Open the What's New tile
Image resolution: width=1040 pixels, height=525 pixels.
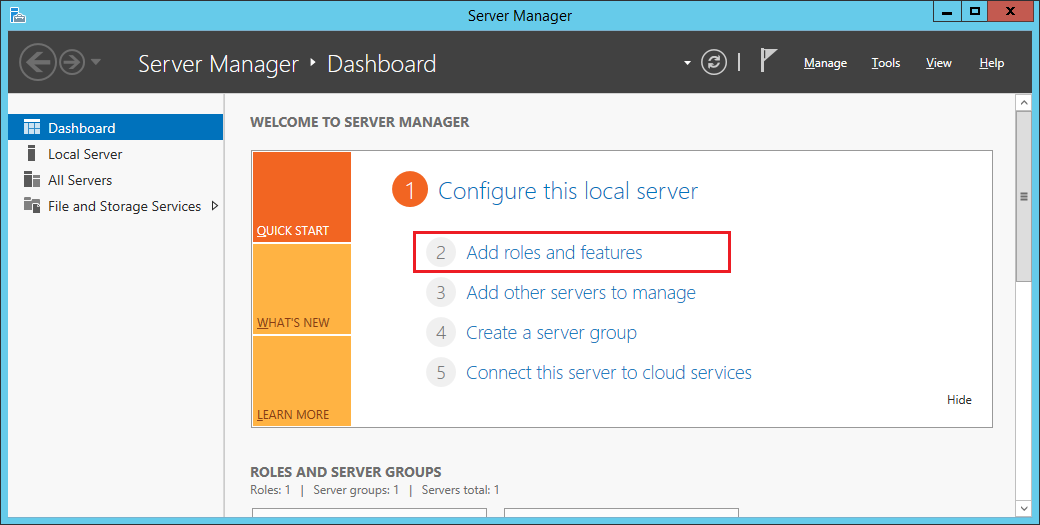(x=302, y=289)
